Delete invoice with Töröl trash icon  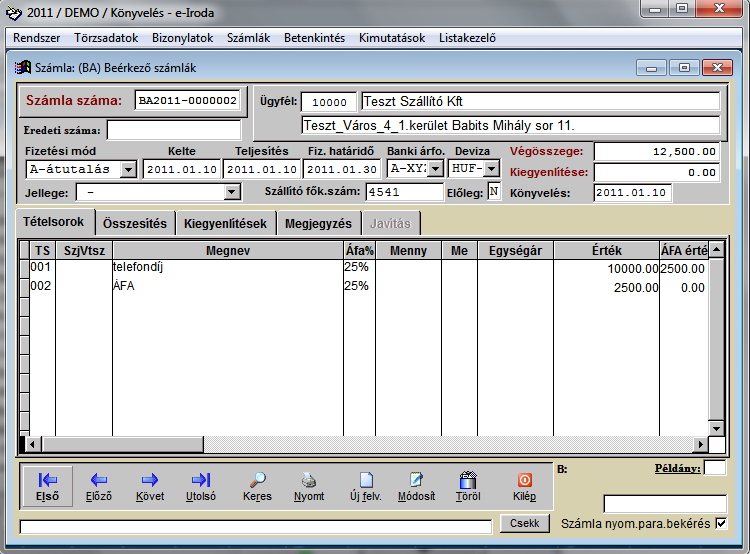[x=467, y=485]
